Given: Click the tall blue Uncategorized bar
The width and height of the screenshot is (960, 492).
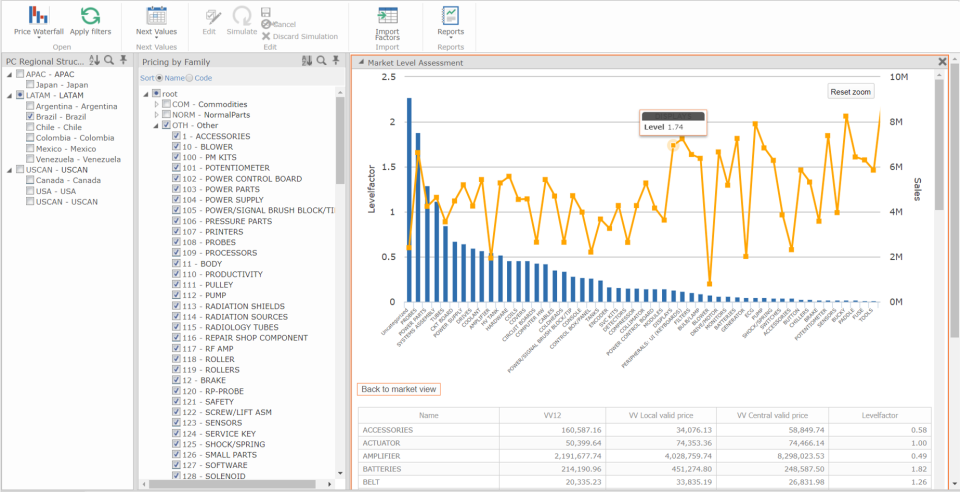Looking at the screenshot, I should click(x=409, y=200).
